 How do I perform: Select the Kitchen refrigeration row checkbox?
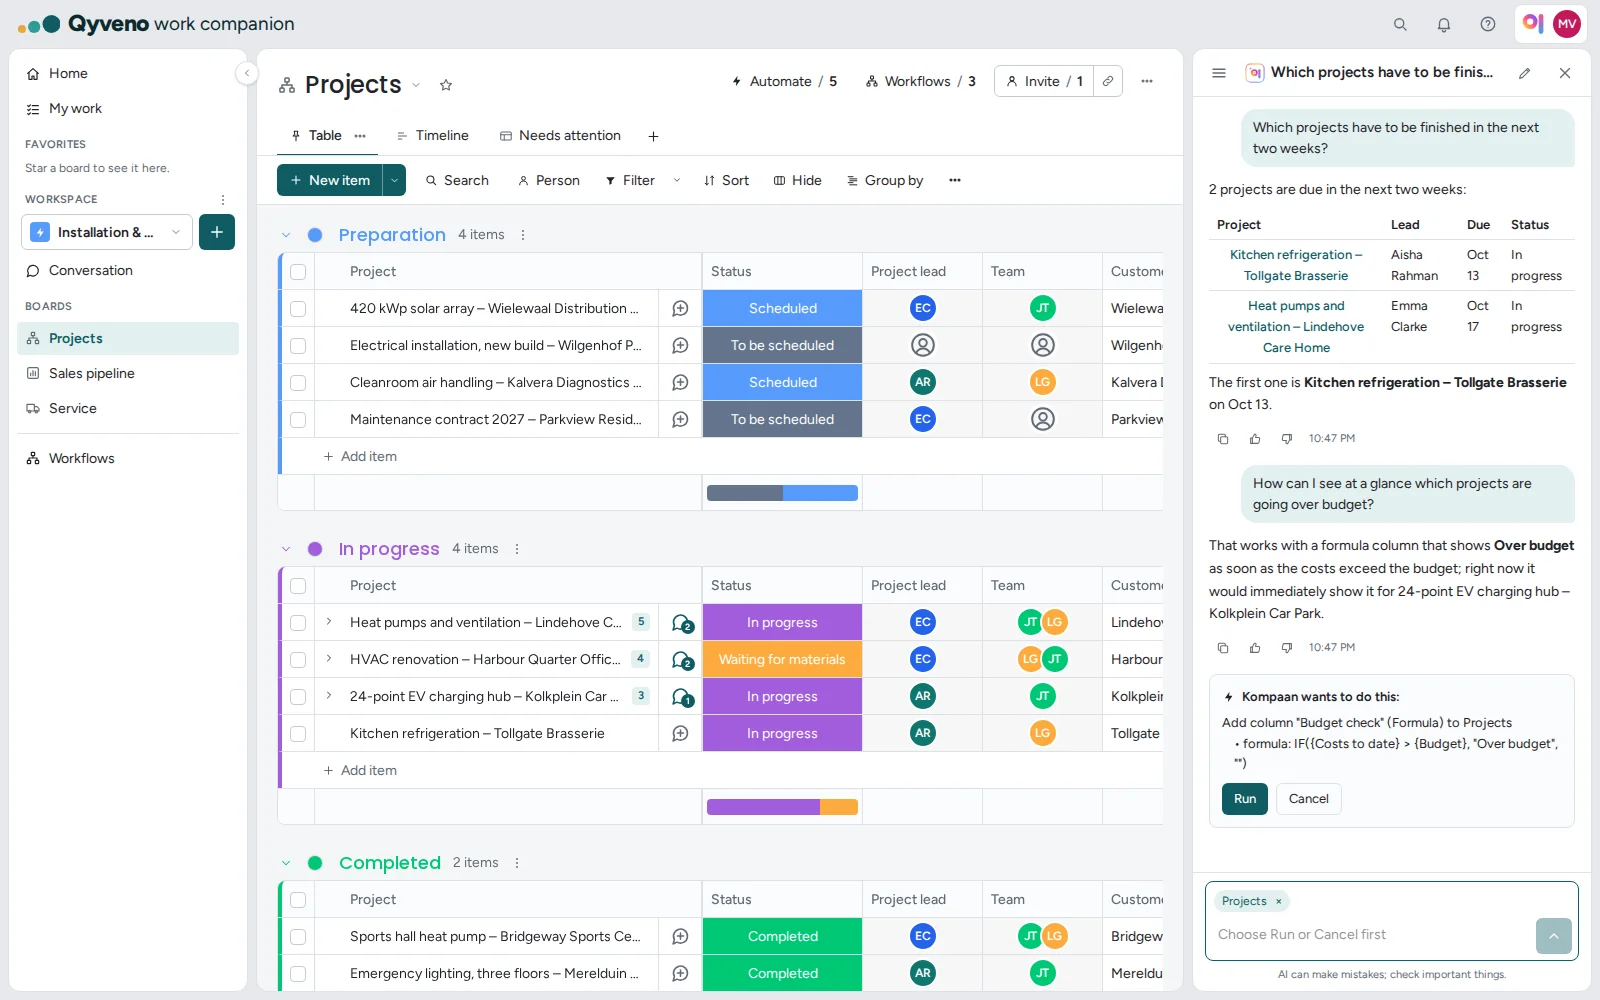point(298,734)
